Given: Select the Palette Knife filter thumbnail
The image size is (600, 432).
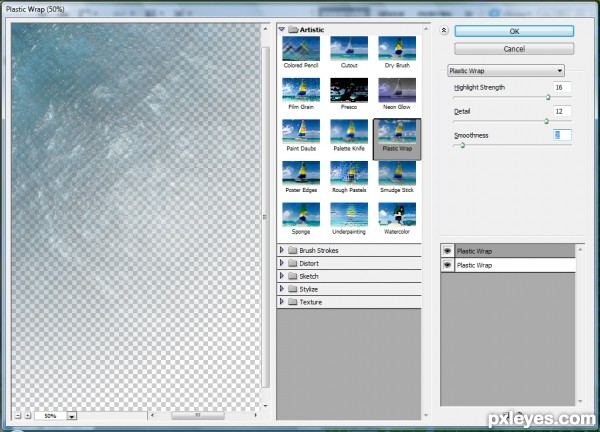Looking at the screenshot, I should [349, 132].
